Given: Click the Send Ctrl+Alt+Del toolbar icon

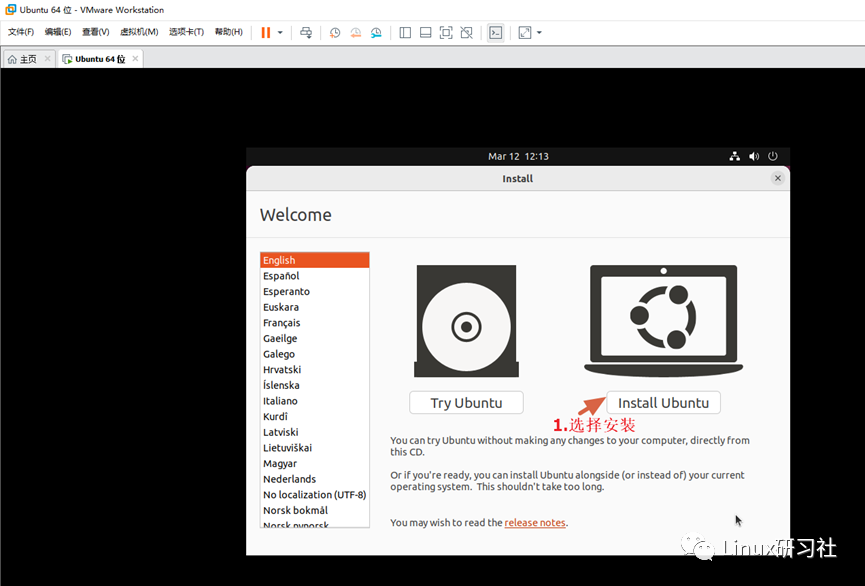Looking at the screenshot, I should click(306, 33).
